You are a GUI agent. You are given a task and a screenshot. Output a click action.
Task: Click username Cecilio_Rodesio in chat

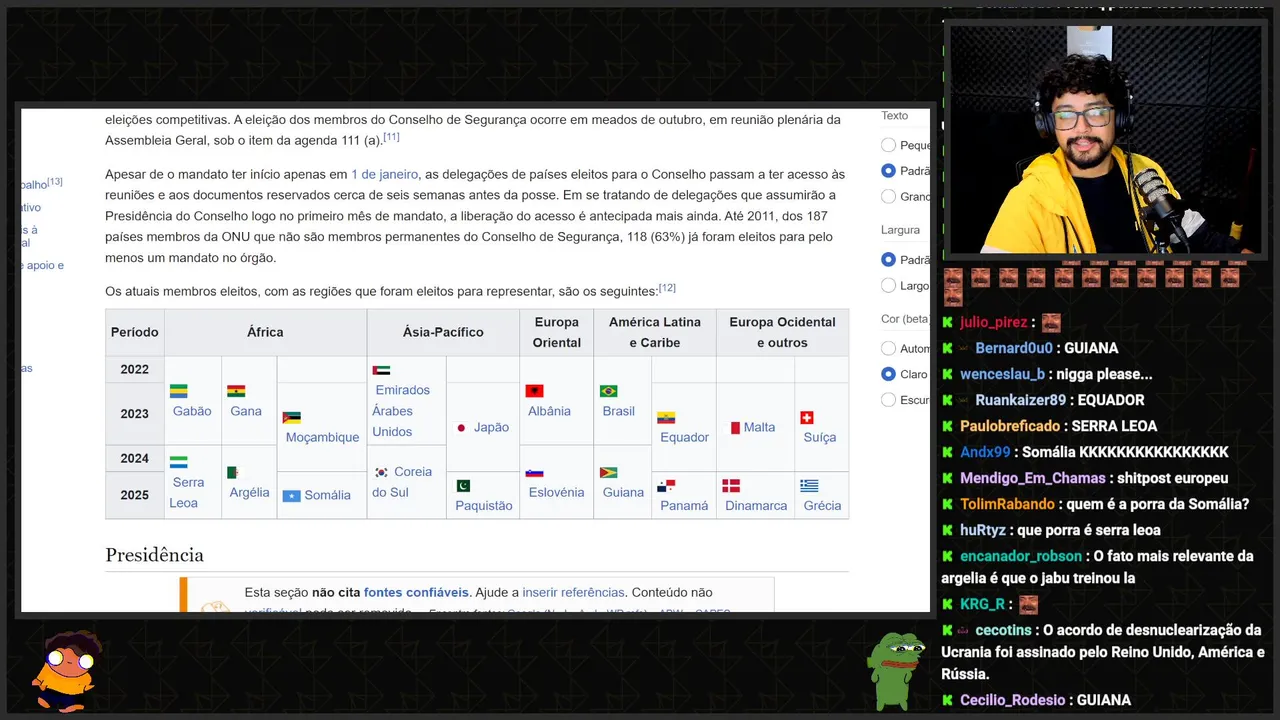pos(1012,700)
